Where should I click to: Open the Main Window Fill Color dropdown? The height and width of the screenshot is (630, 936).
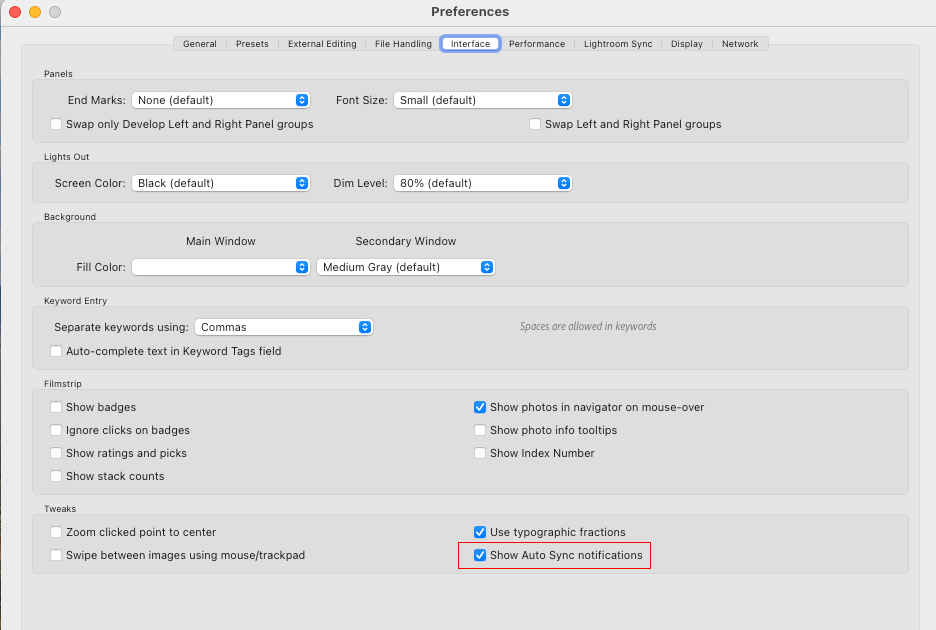click(x=220, y=267)
